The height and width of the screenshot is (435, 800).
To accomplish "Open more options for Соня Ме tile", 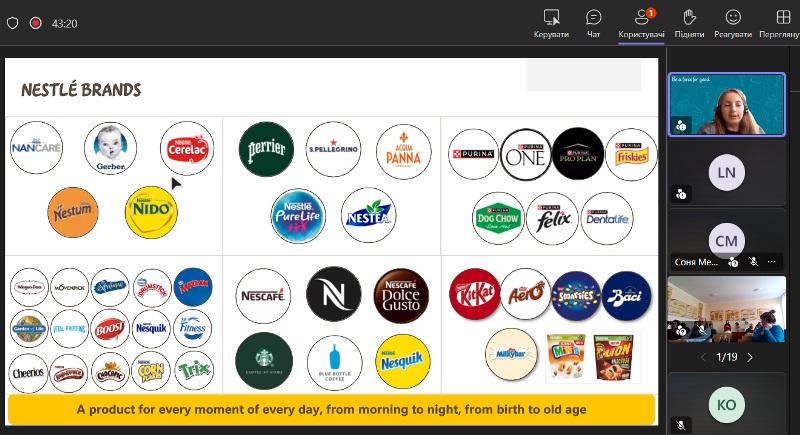I will pyautogui.click(x=771, y=262).
